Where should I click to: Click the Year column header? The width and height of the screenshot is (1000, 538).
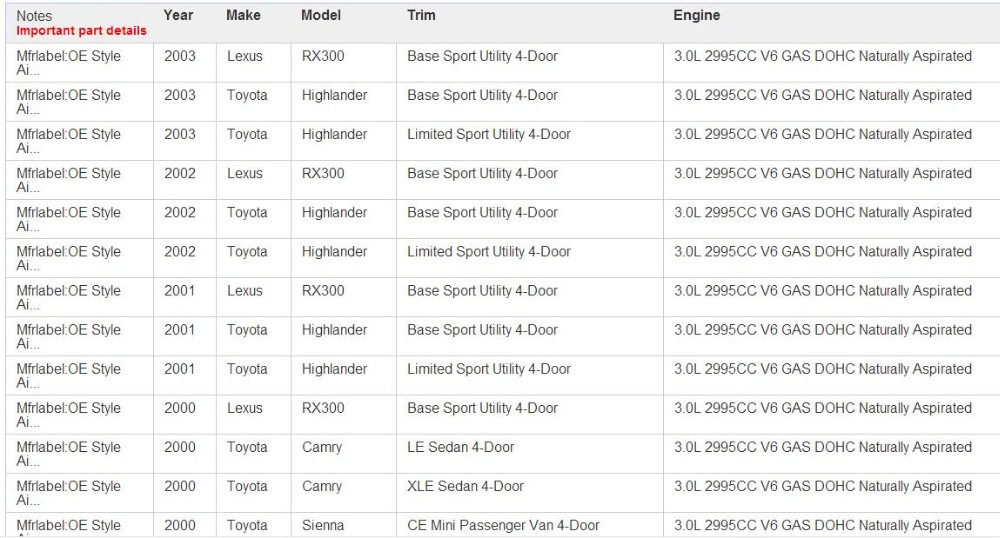pos(179,15)
